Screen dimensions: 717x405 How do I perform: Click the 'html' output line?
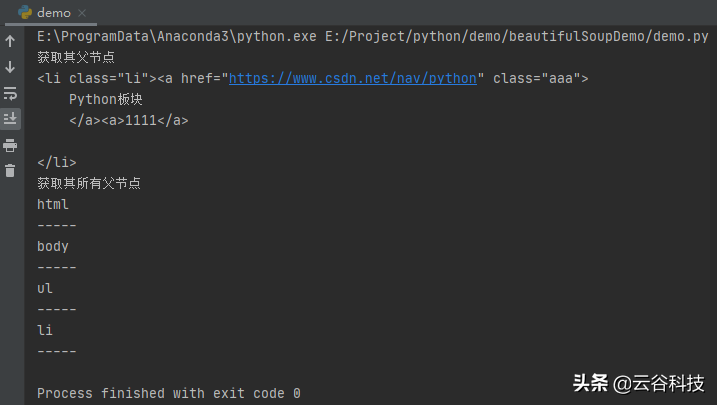click(53, 204)
